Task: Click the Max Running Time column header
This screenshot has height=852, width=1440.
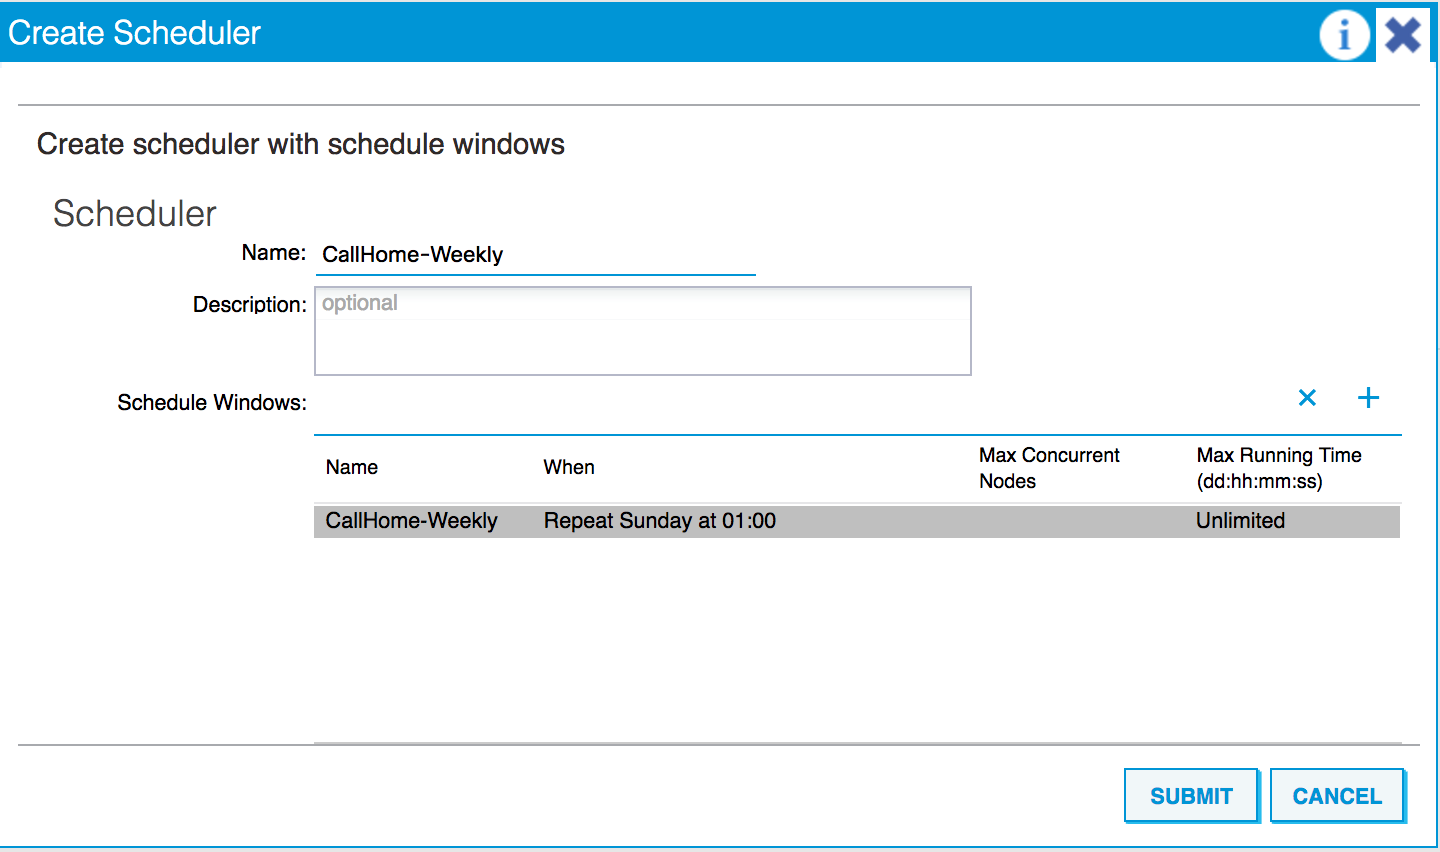Action: [x=1279, y=468]
